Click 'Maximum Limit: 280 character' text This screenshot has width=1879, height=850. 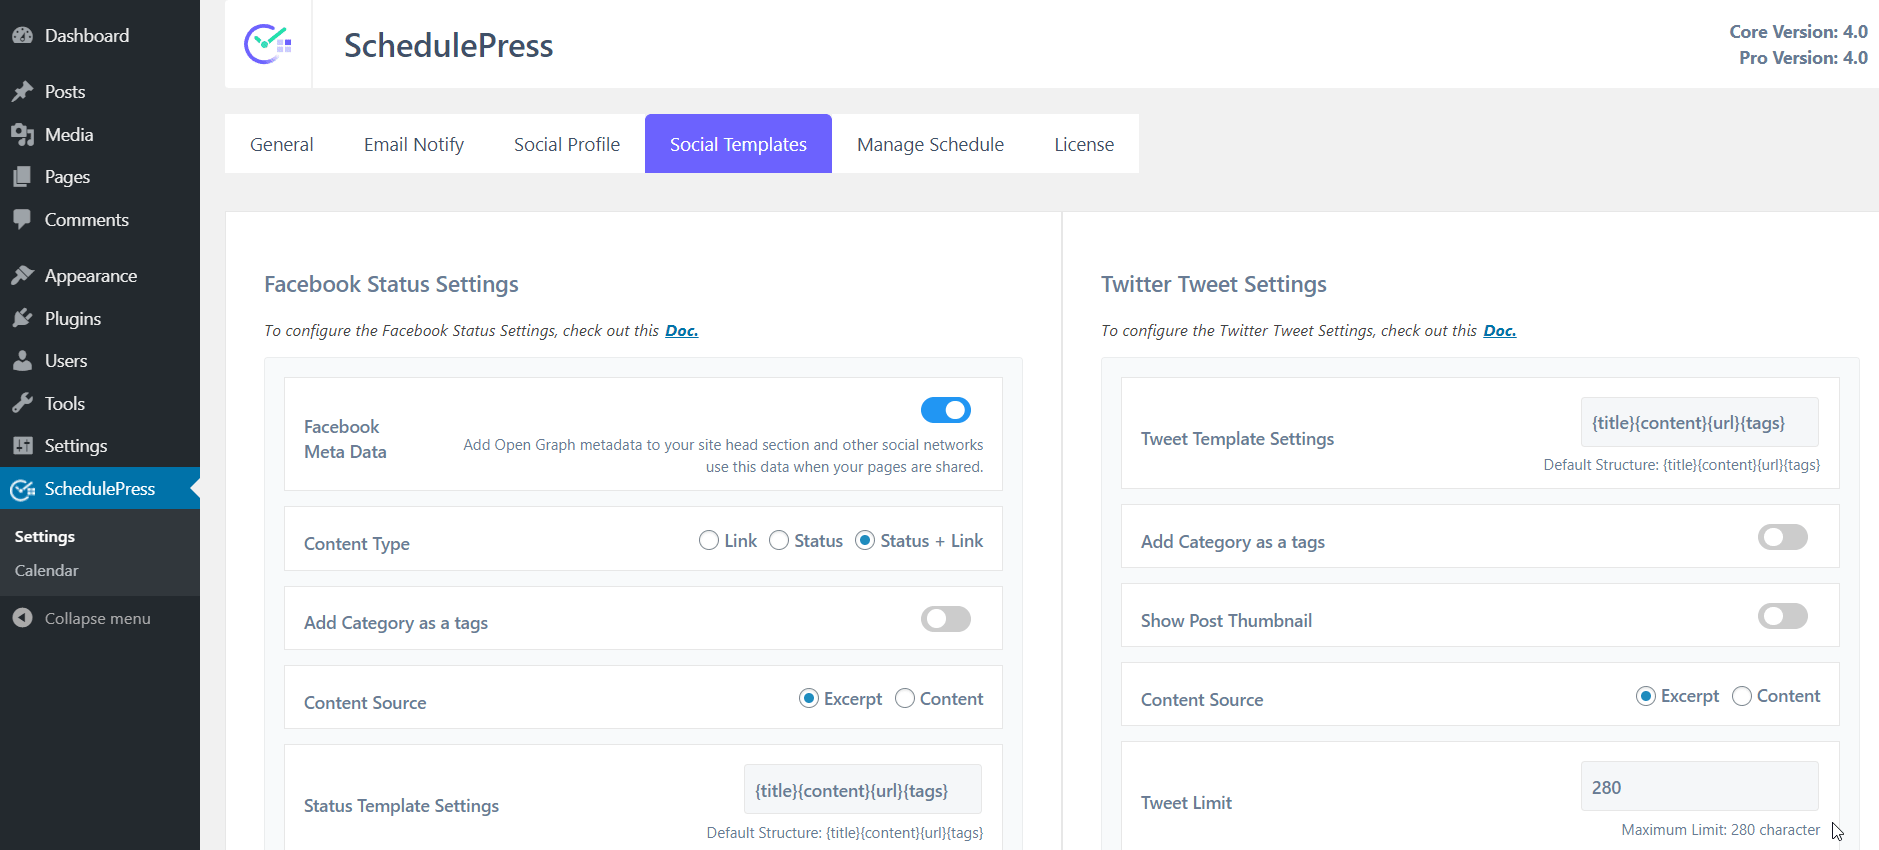tap(1721, 830)
